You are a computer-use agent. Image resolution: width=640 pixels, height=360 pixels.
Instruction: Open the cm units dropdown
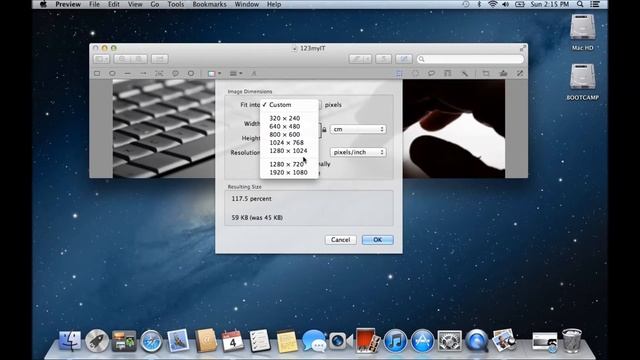tap(358, 129)
